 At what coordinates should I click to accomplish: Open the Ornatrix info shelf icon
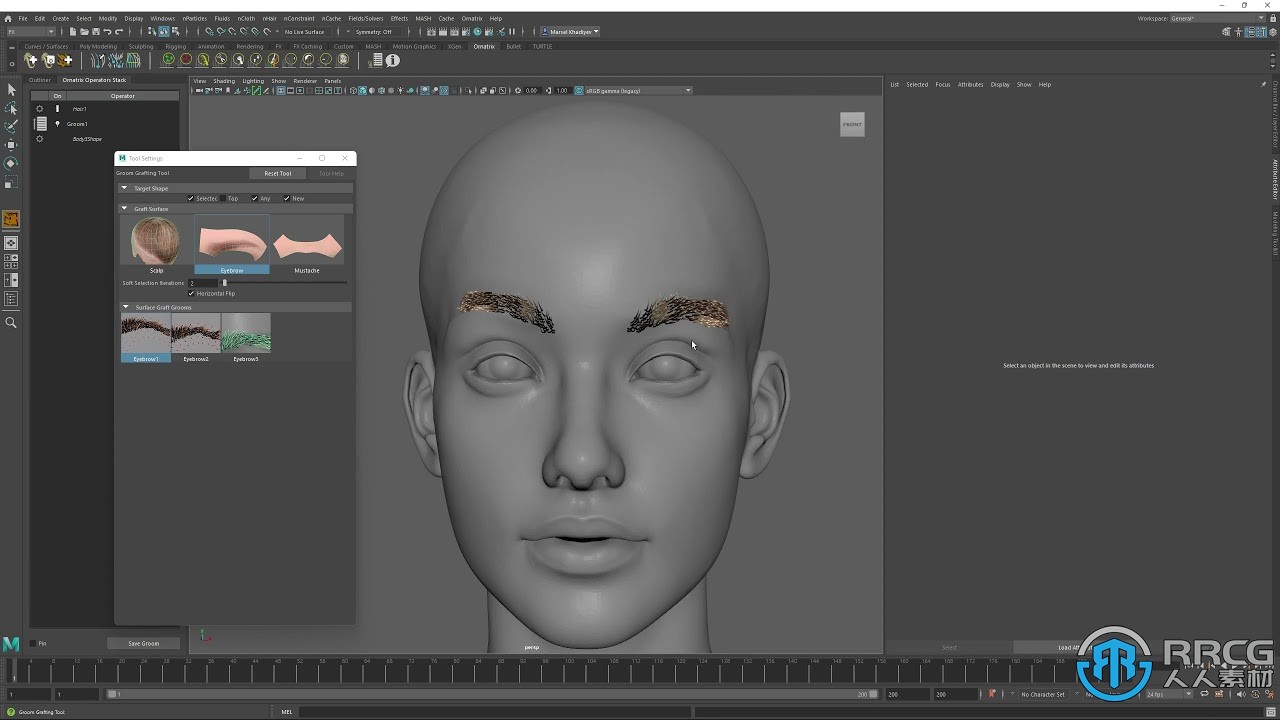(393, 60)
